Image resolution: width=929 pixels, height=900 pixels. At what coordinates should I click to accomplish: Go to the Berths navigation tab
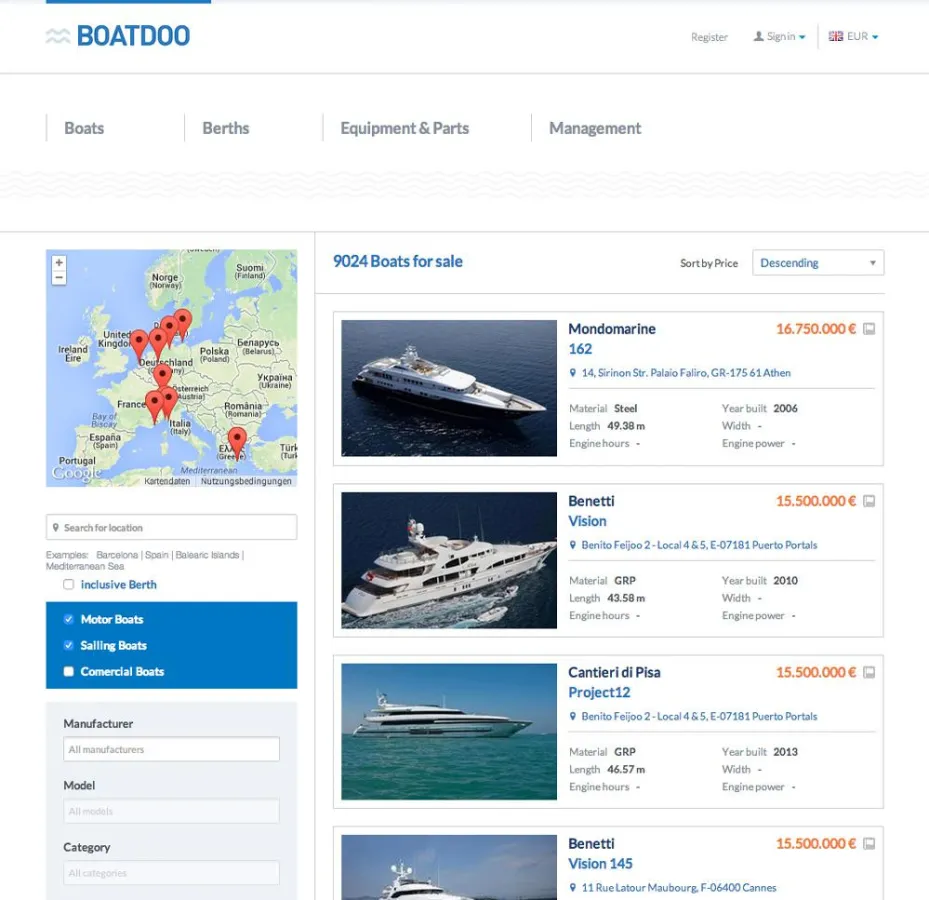tap(225, 128)
